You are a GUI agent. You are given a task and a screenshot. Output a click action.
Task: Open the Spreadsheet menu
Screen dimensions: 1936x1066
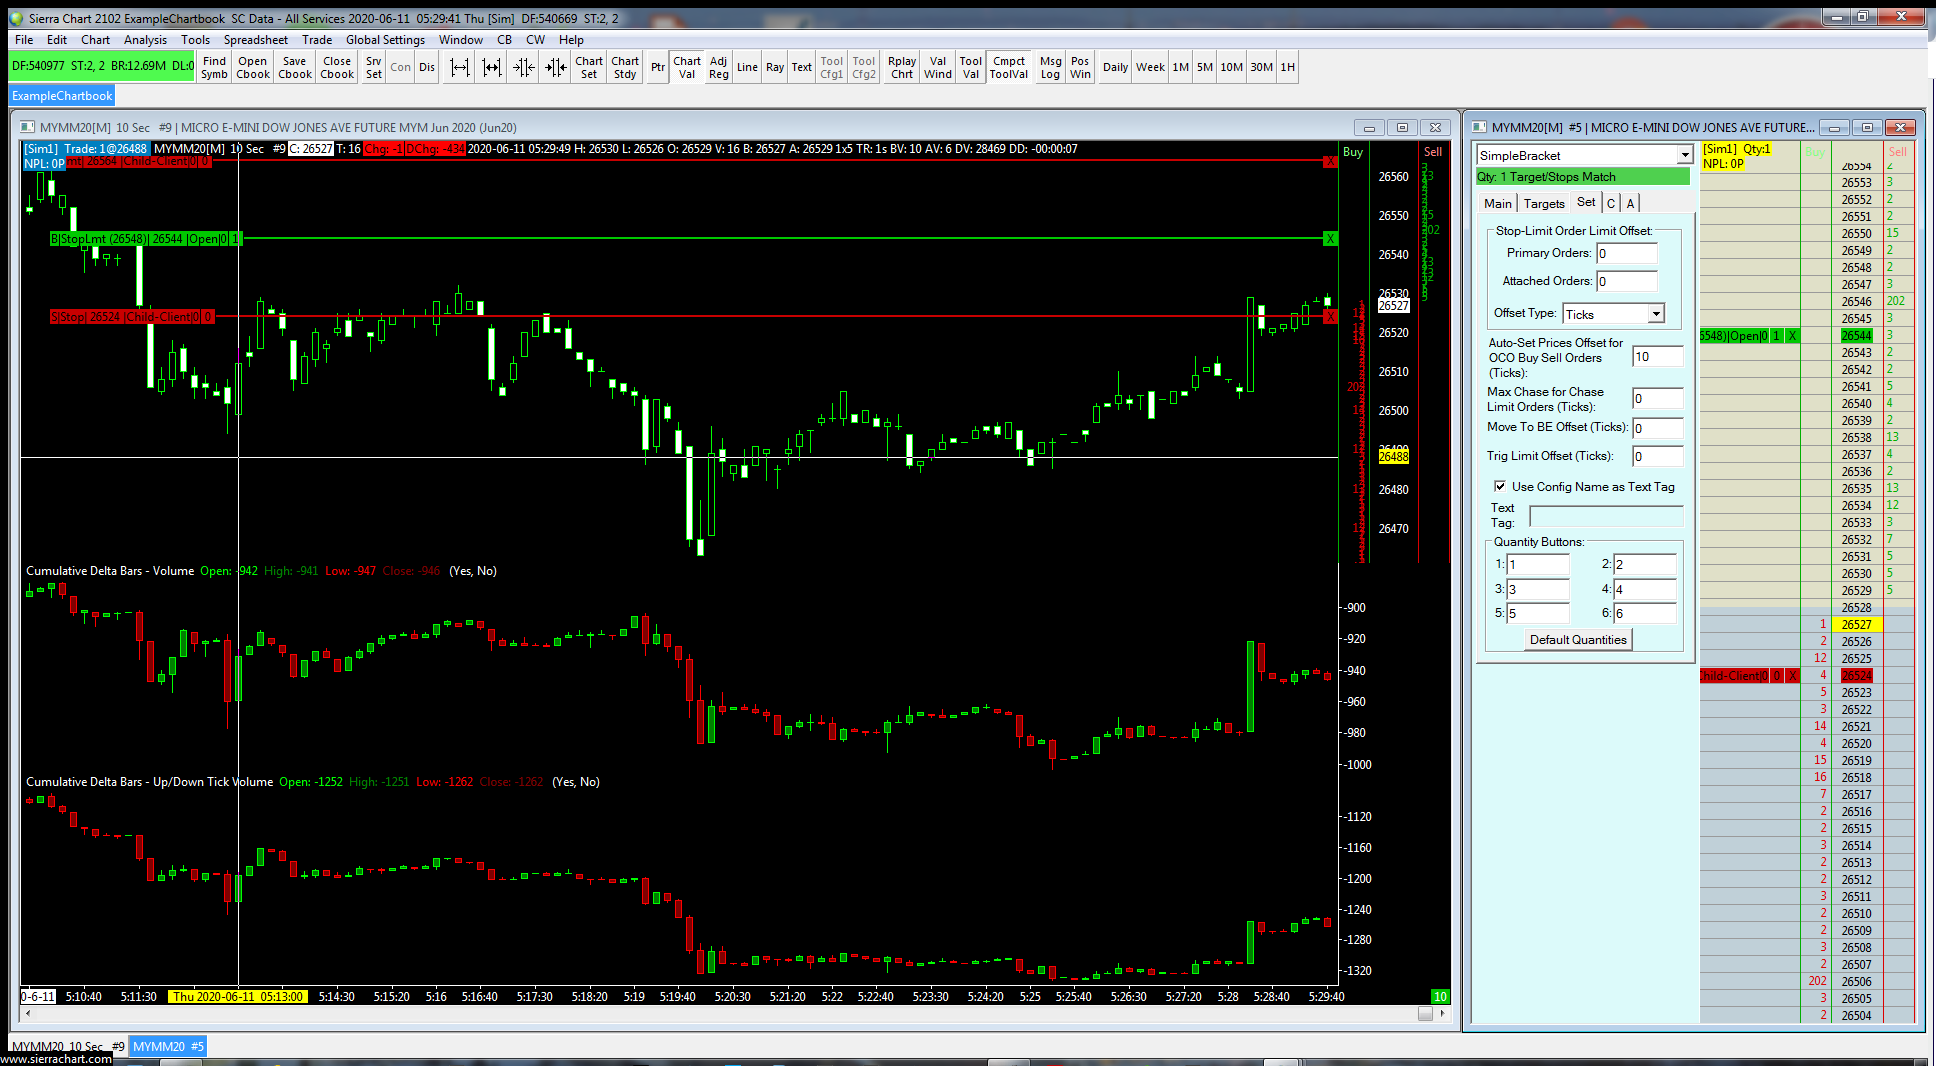point(255,40)
